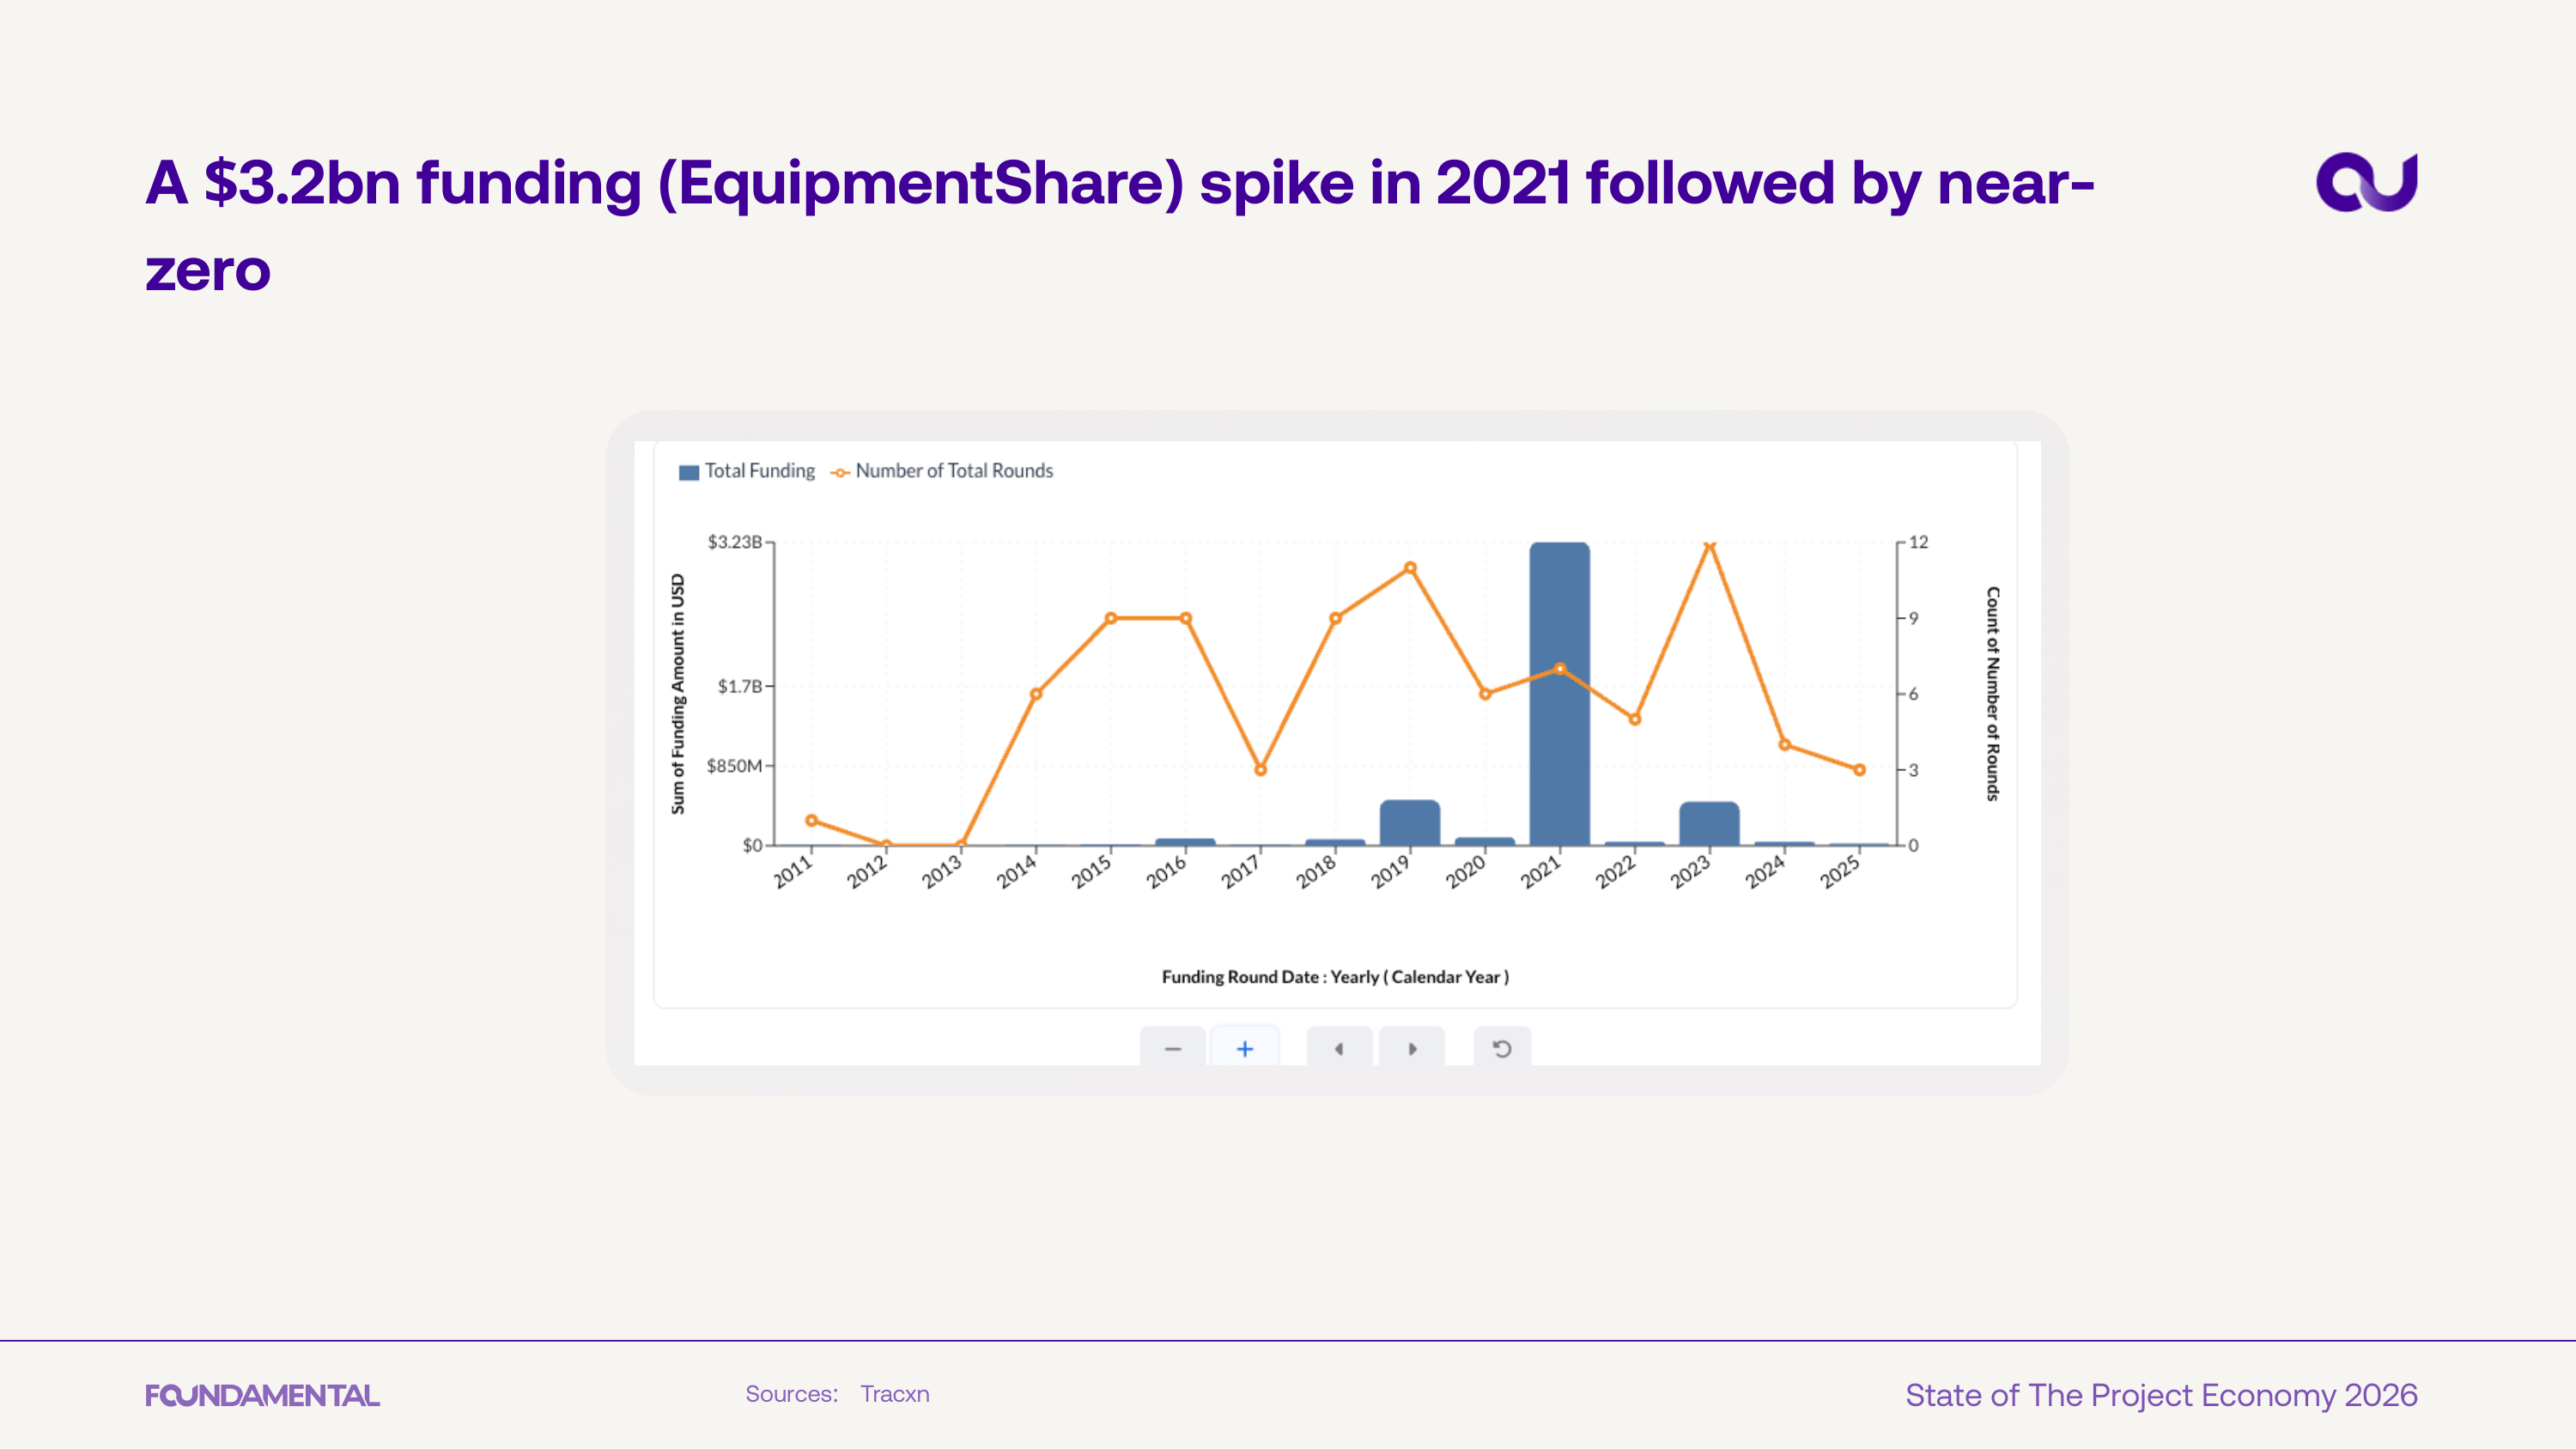Click the Tracxn source link
2576x1449 pixels.
pos(895,1394)
